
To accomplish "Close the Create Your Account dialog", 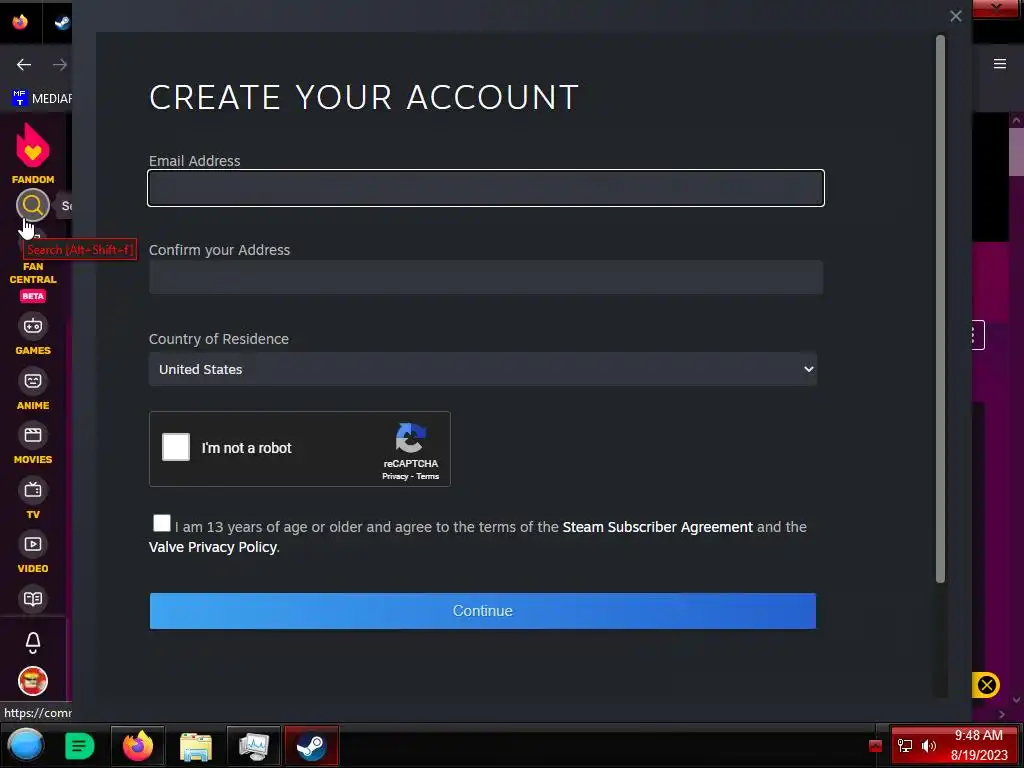I will [x=955, y=16].
